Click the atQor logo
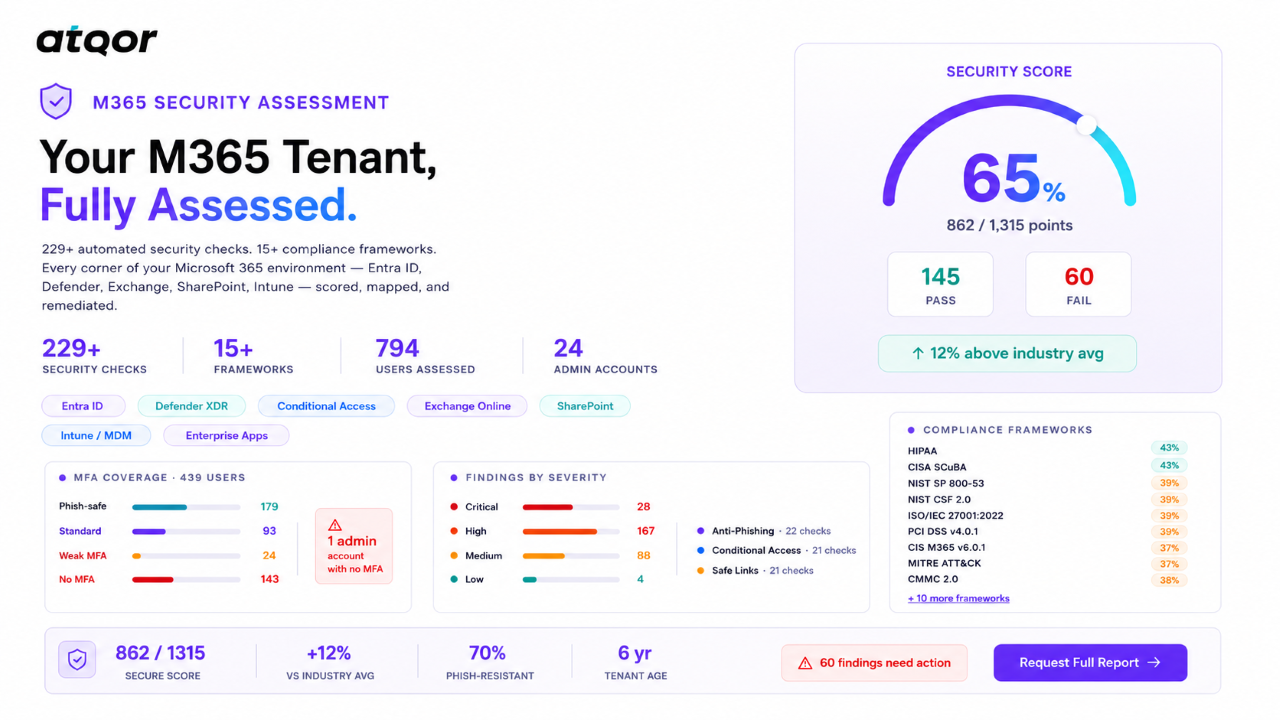The image size is (1280, 720). tap(97, 40)
